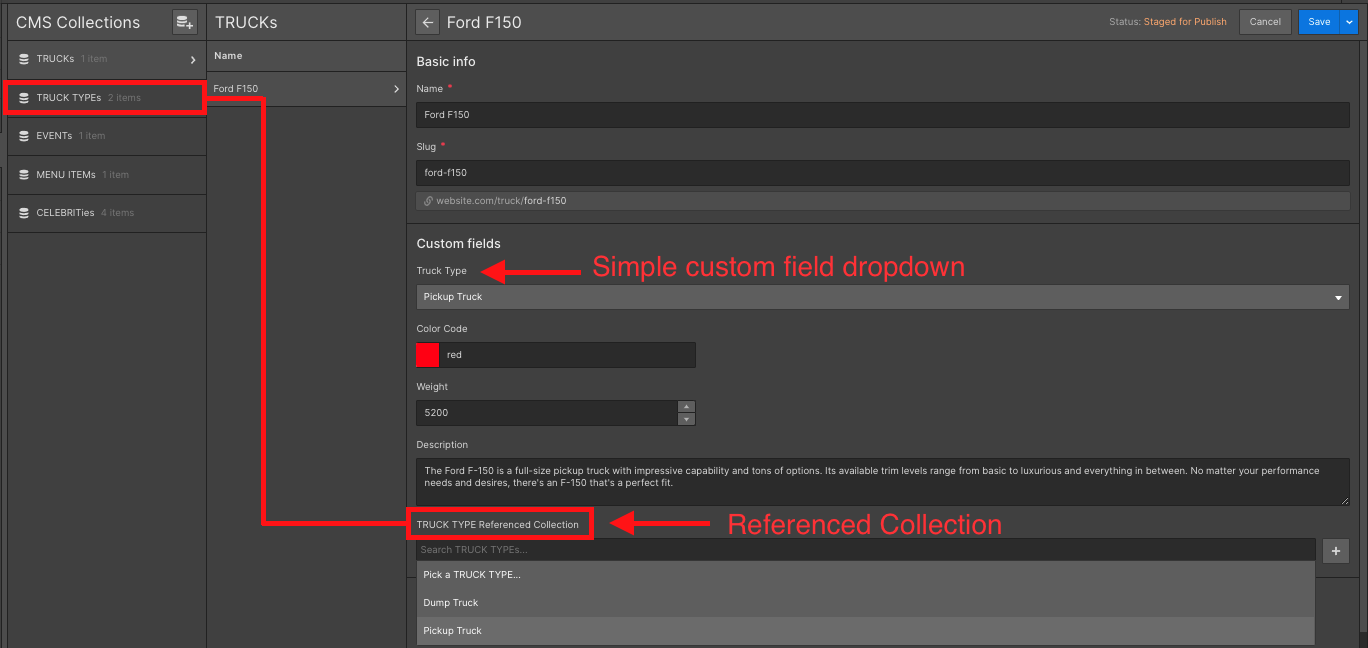The image size is (1368, 648).
Task: Click the red Color Code swatch
Action: pos(428,355)
